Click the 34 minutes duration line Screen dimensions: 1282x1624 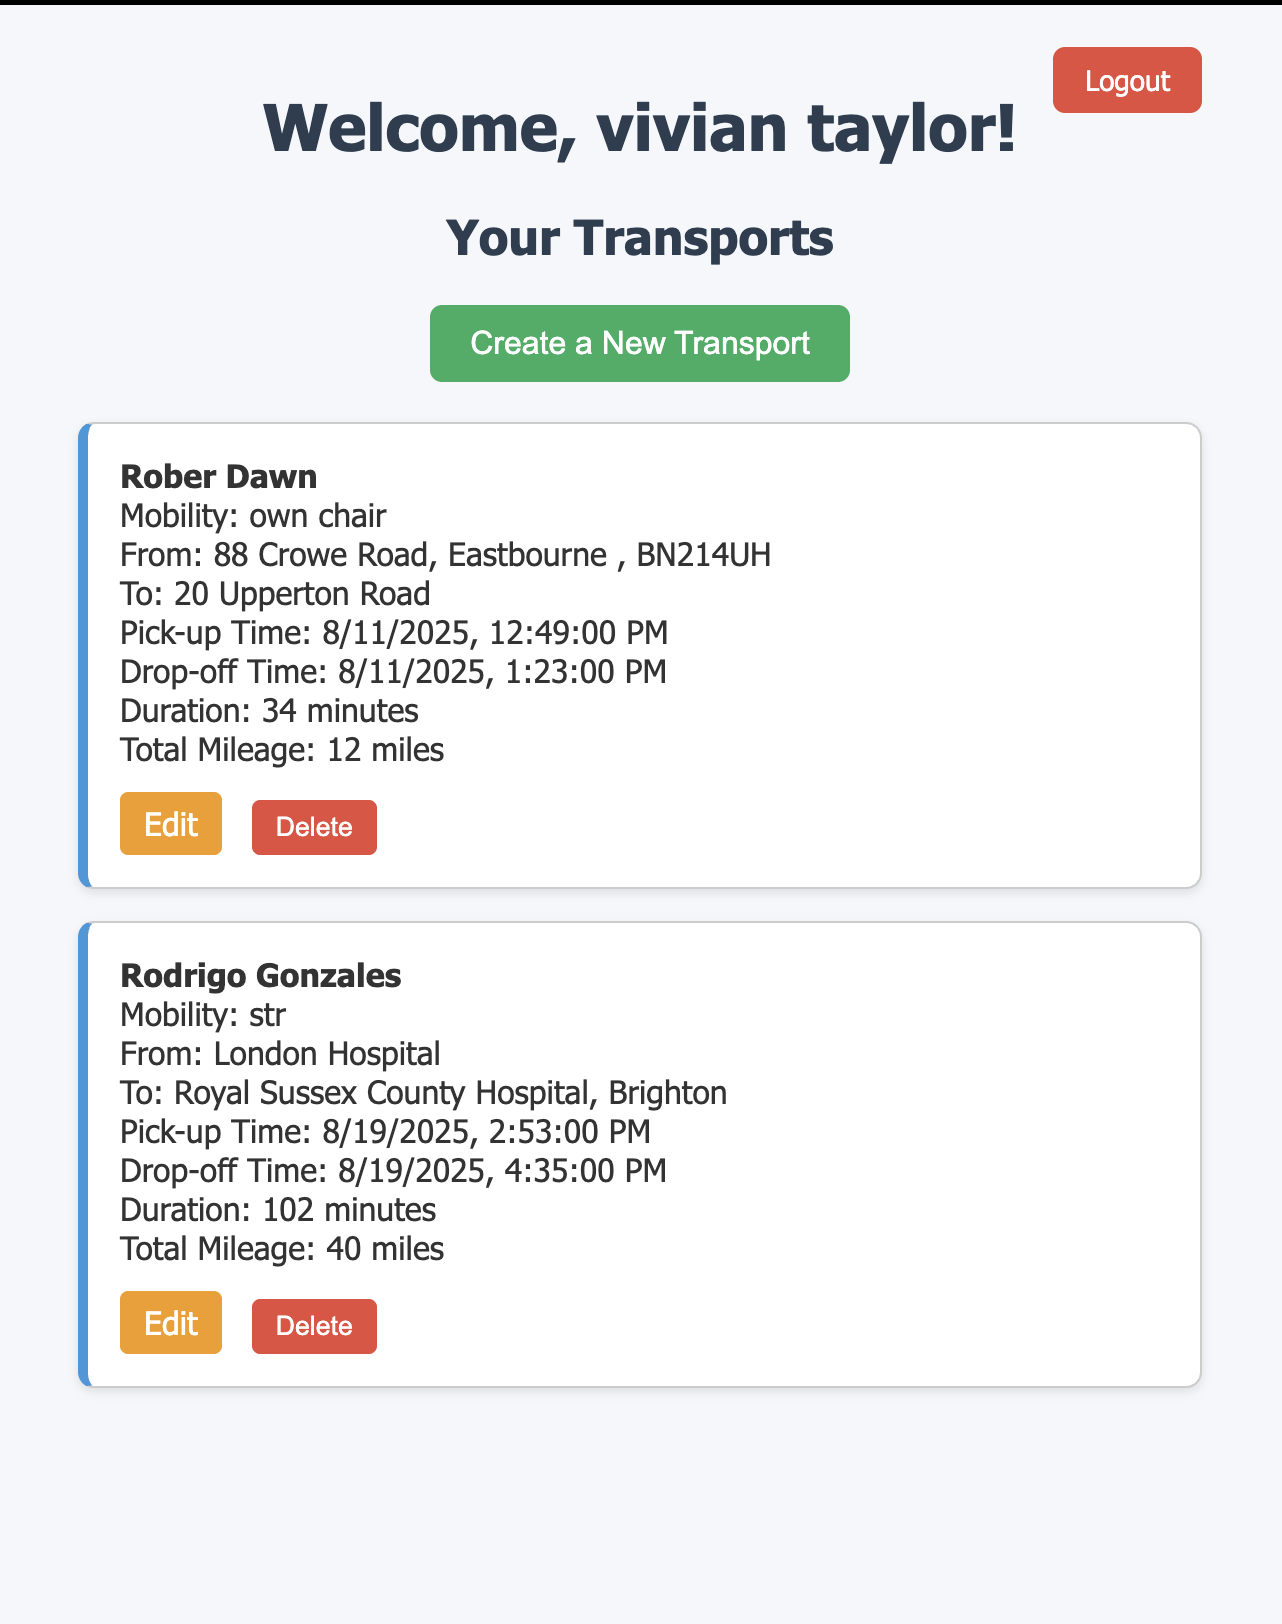(x=270, y=711)
